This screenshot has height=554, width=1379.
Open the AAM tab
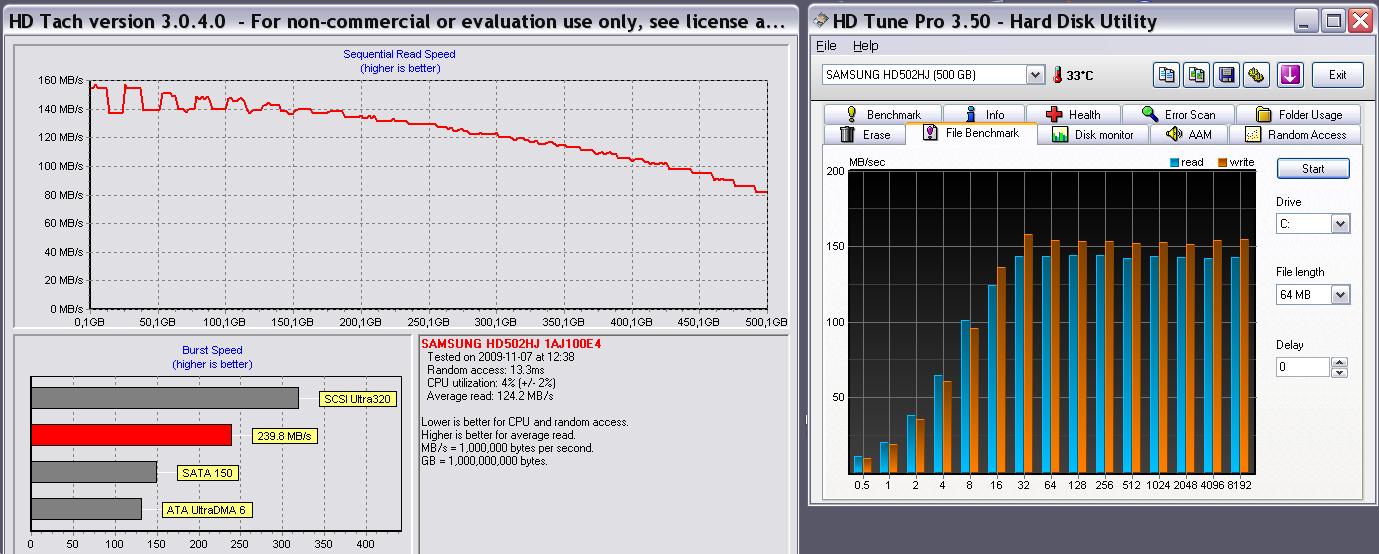[1189, 134]
